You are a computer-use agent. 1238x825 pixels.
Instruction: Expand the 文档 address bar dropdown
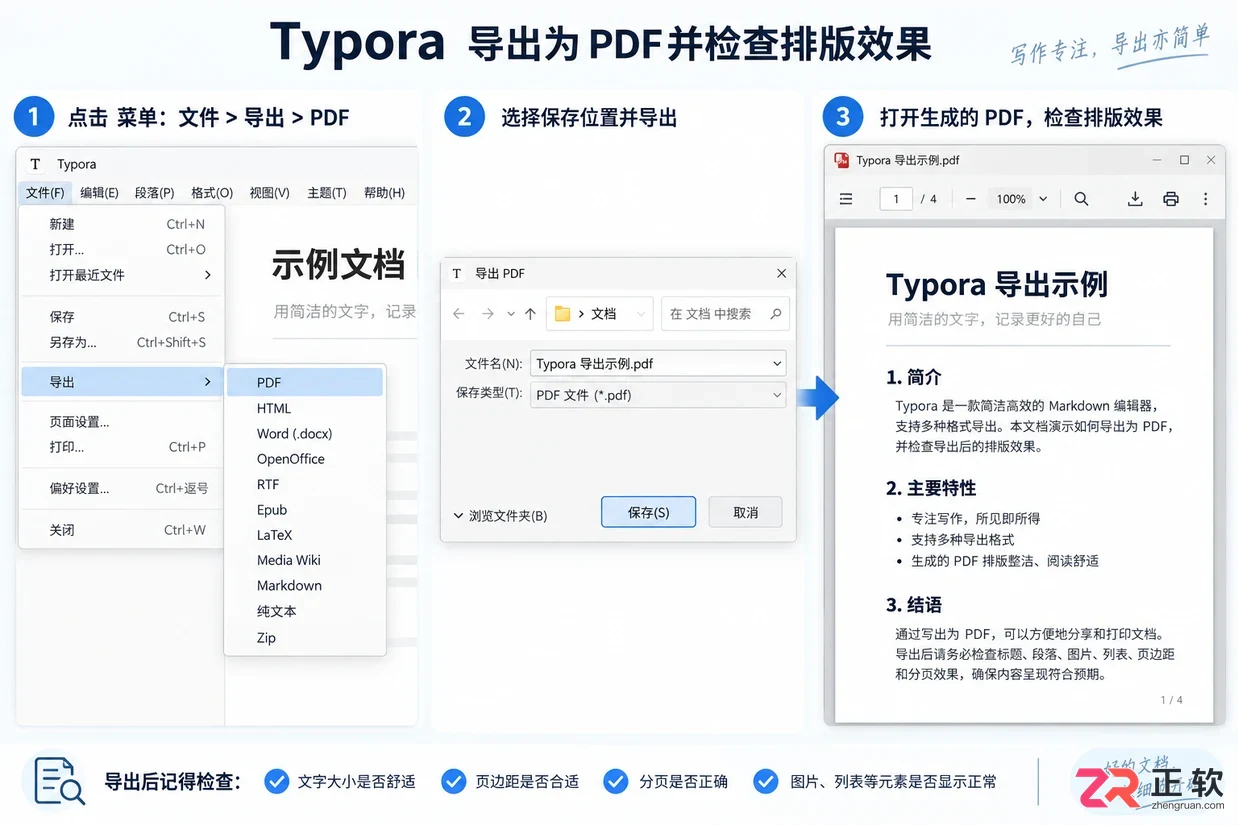tap(639, 314)
